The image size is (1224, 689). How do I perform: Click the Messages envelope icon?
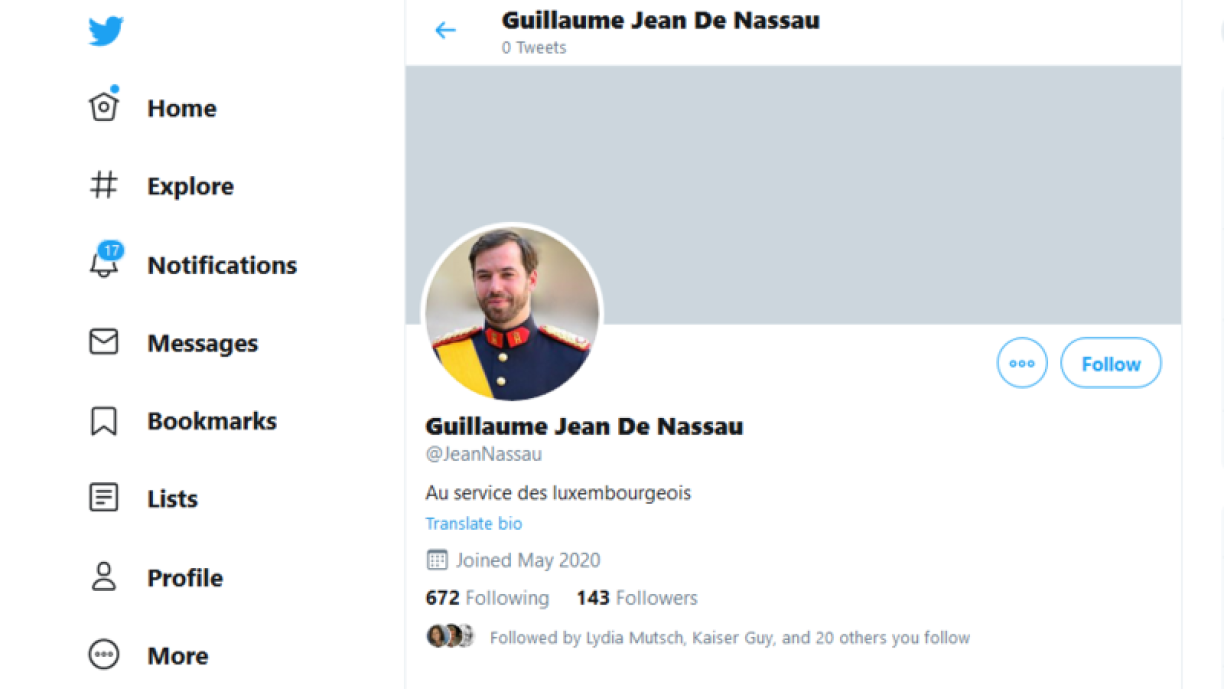click(x=104, y=342)
